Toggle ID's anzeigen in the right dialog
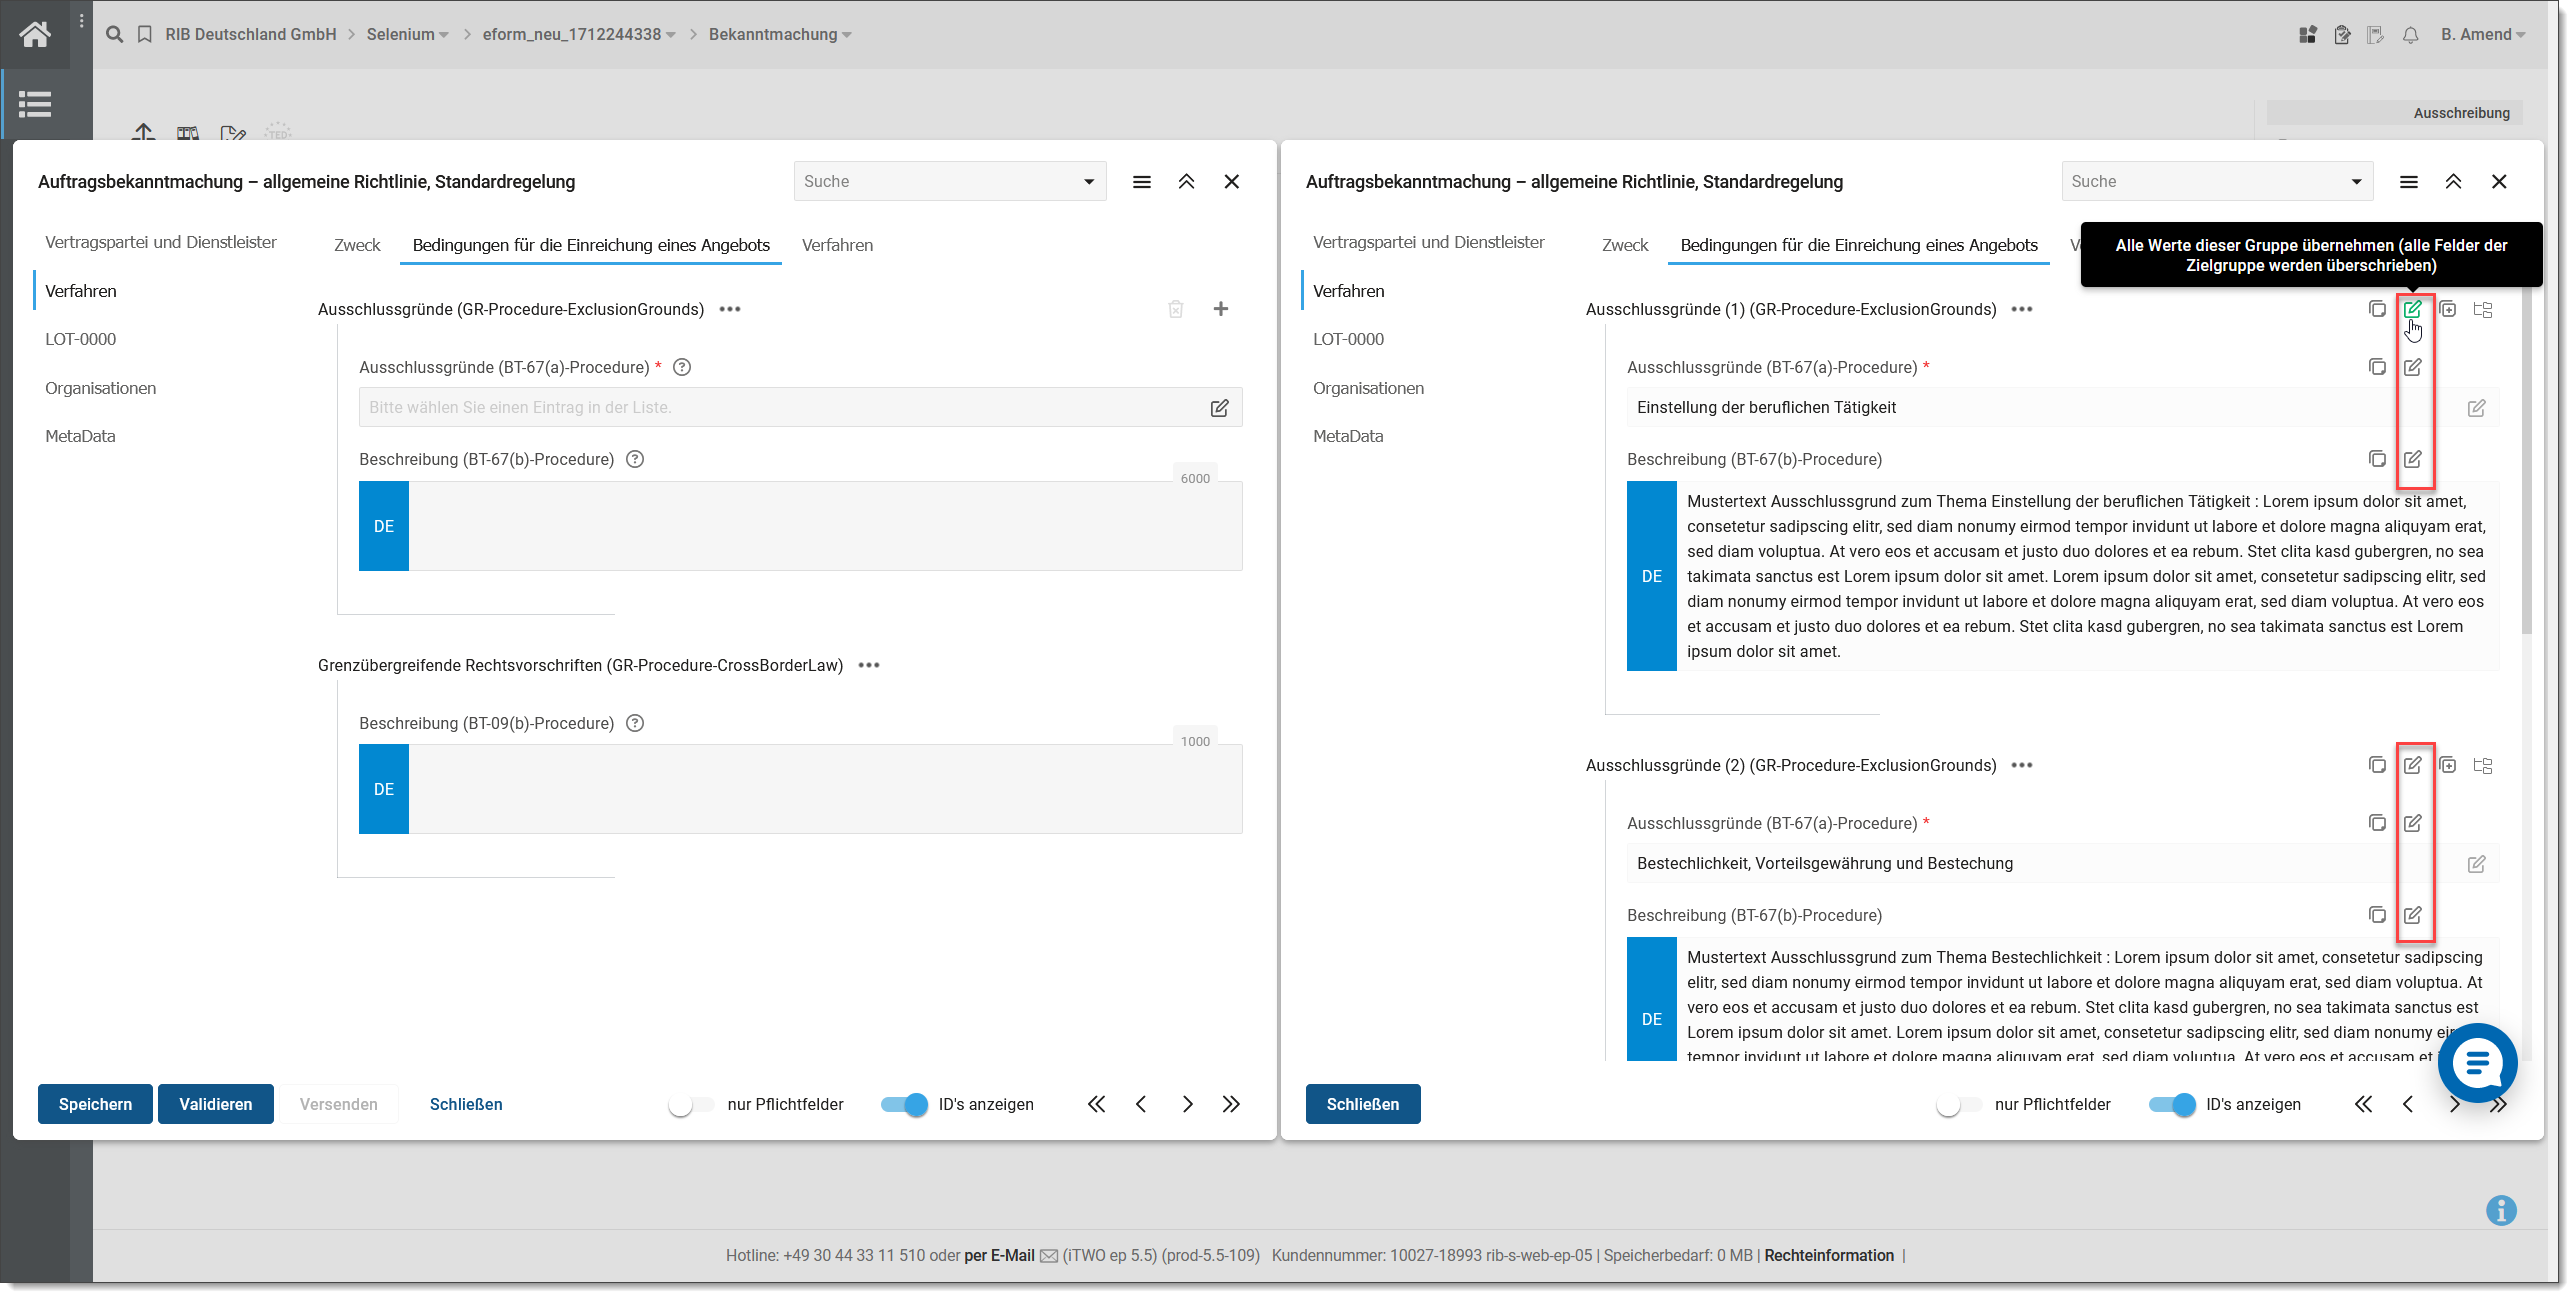The width and height of the screenshot is (2574, 1298). pos(2171,1104)
